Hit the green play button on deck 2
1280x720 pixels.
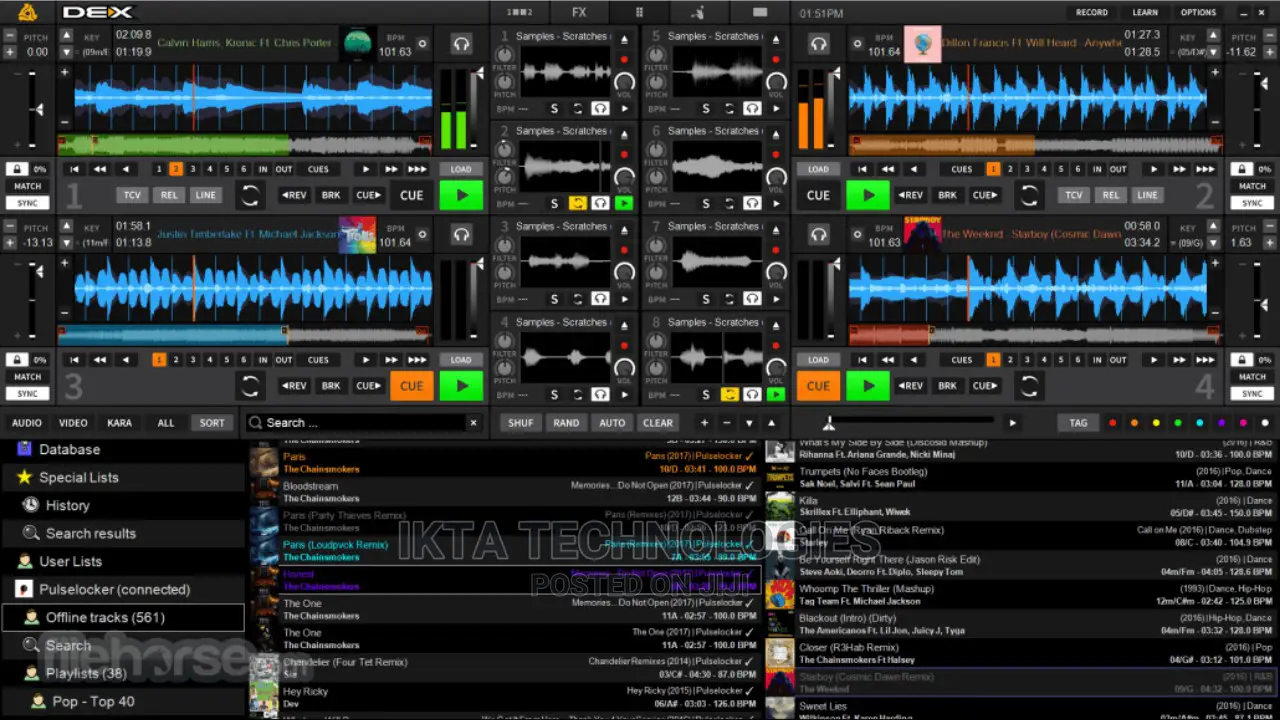tap(867, 195)
